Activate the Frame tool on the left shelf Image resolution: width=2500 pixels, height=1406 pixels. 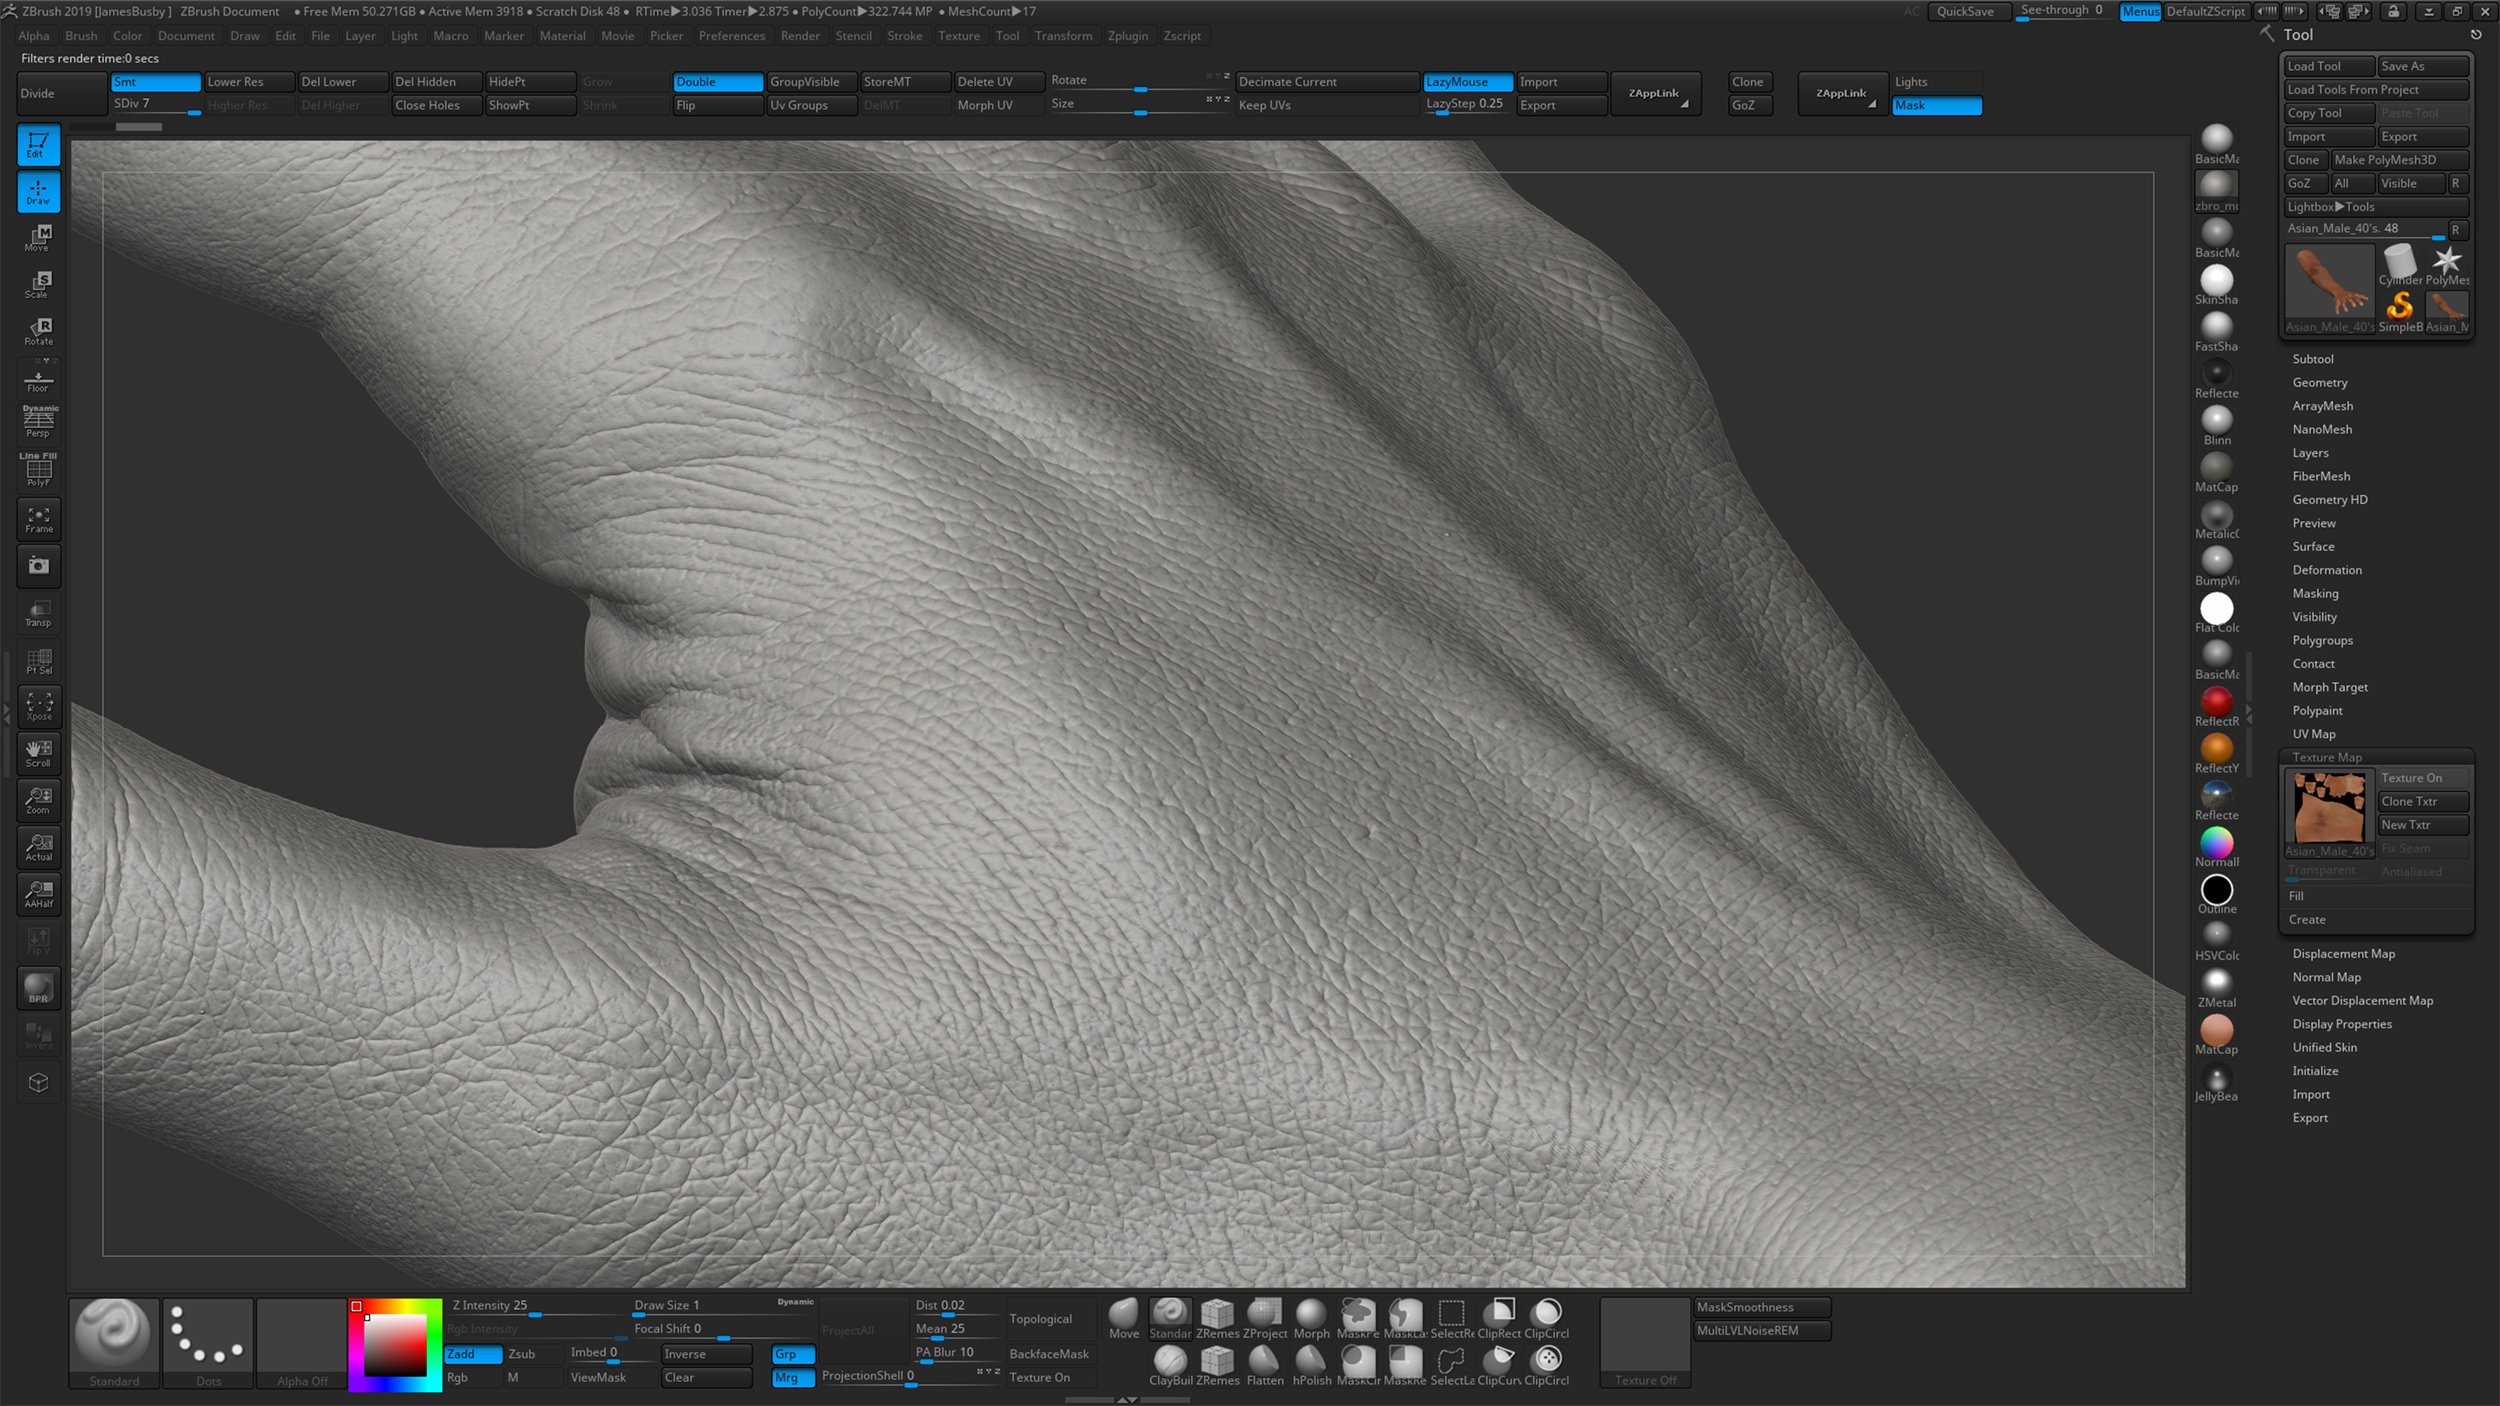(38, 519)
